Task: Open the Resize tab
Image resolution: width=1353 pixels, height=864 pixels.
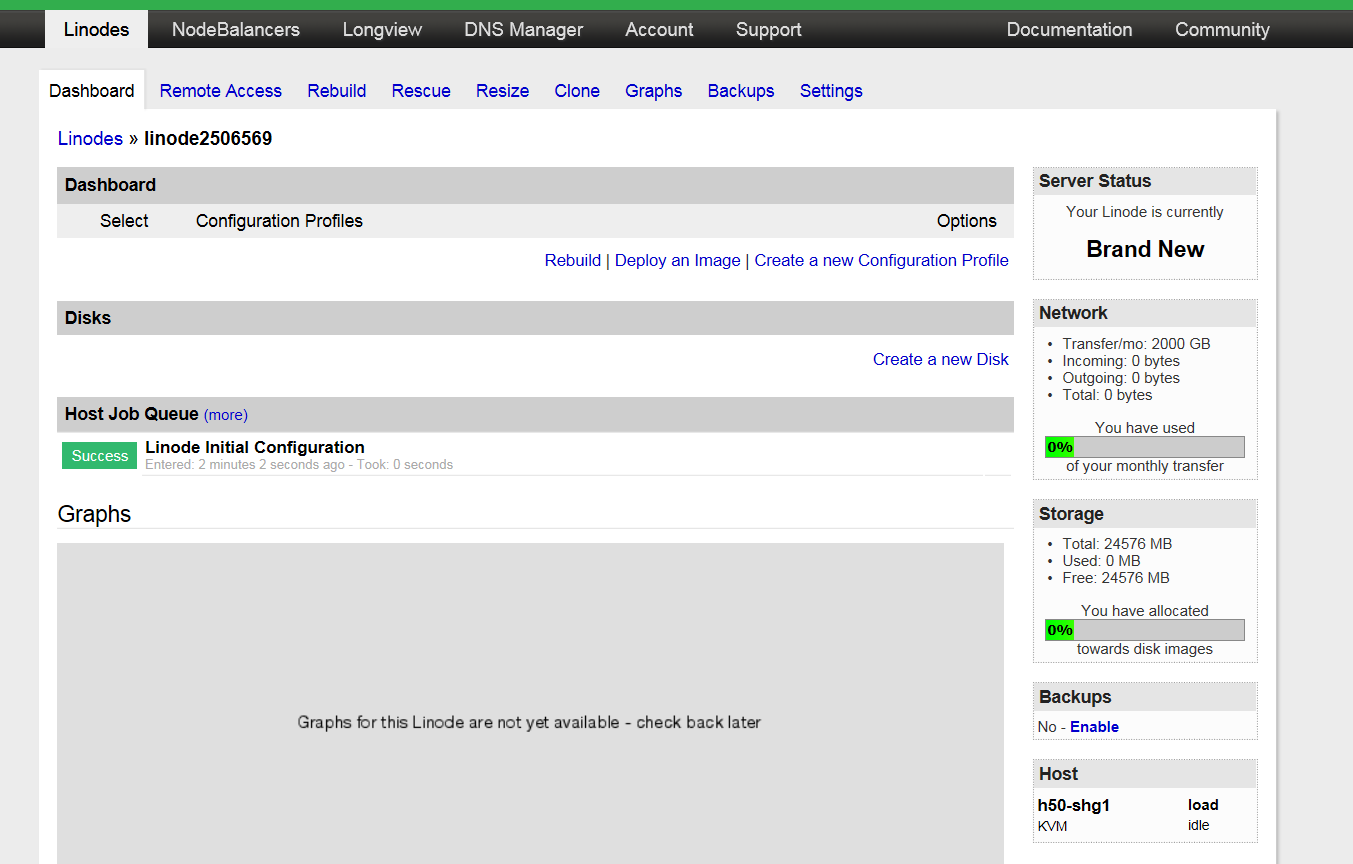Action: tap(503, 91)
